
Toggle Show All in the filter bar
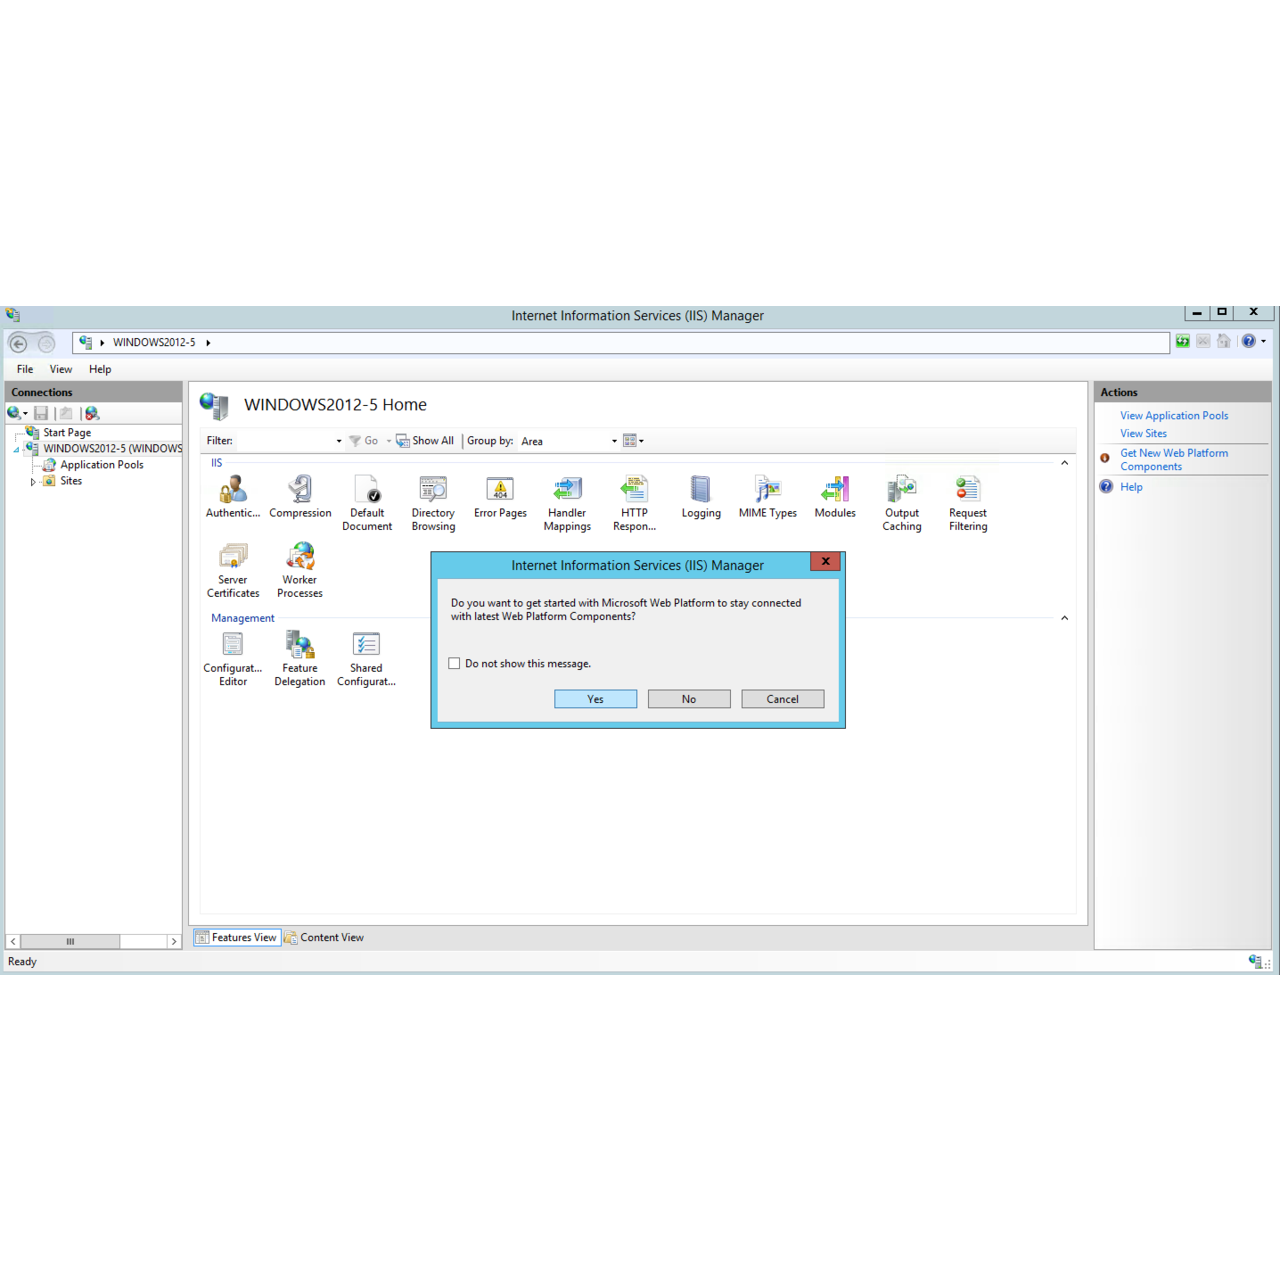coord(424,440)
